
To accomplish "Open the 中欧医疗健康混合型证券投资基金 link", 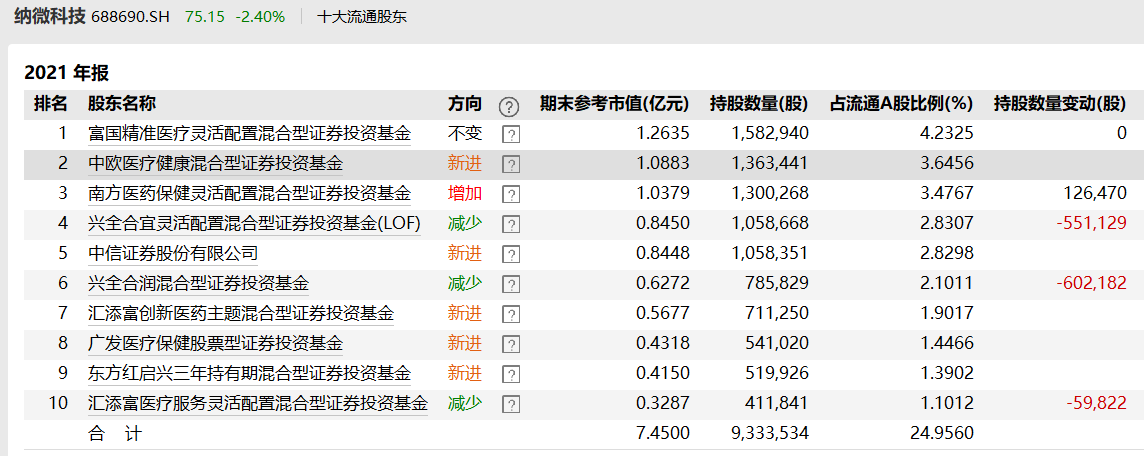I will pyautogui.click(x=215, y=163).
